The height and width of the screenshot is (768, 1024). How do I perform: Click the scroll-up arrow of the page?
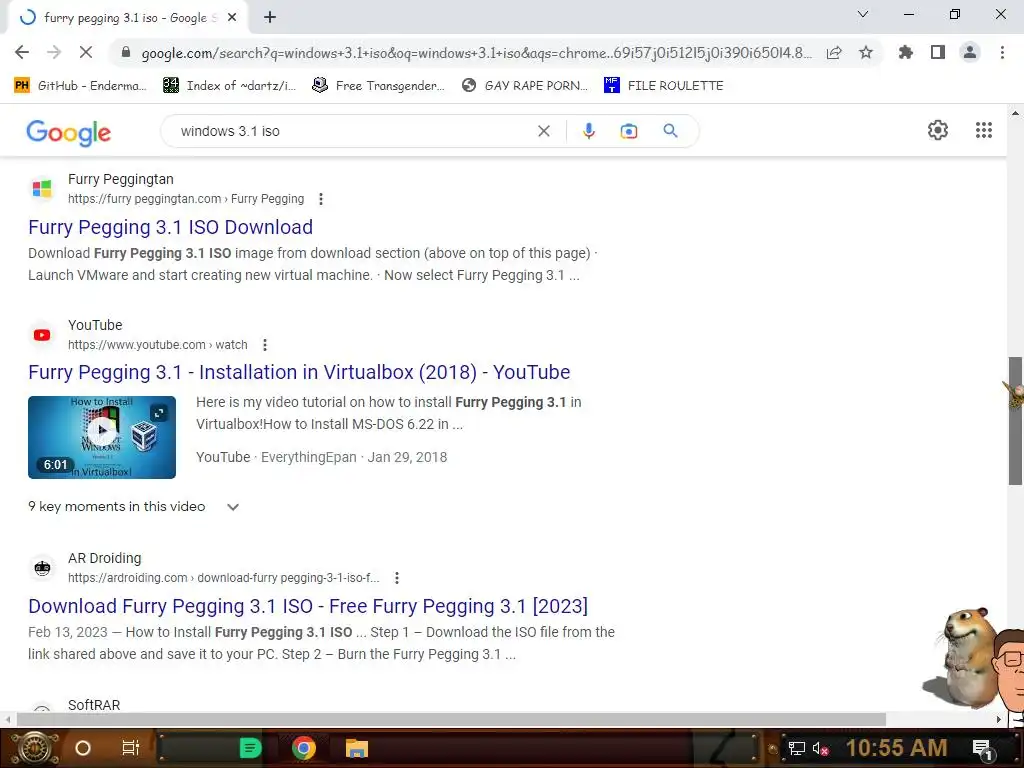click(1015, 112)
